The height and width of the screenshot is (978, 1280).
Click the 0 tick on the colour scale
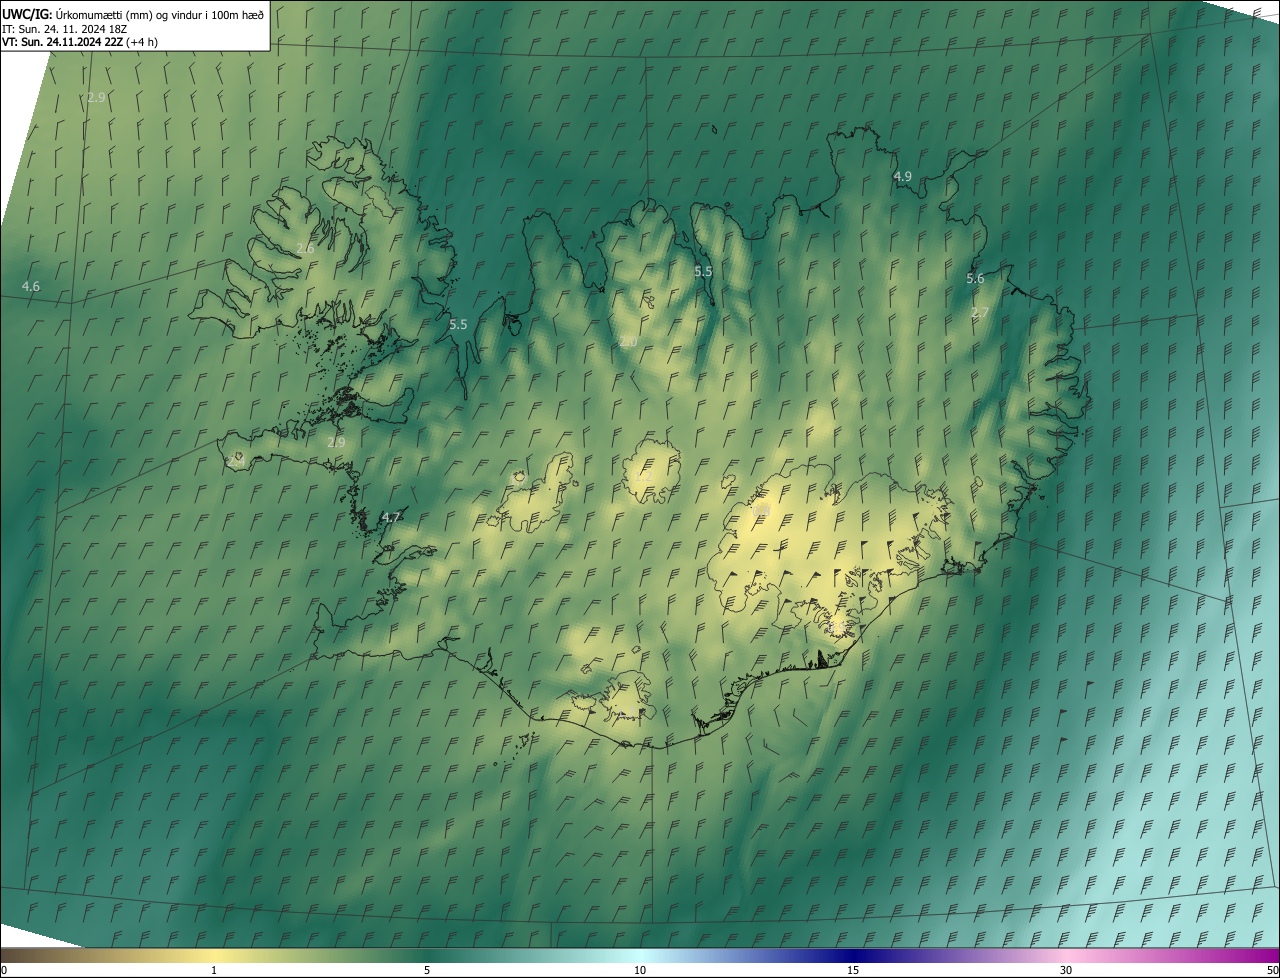[x=4, y=970]
